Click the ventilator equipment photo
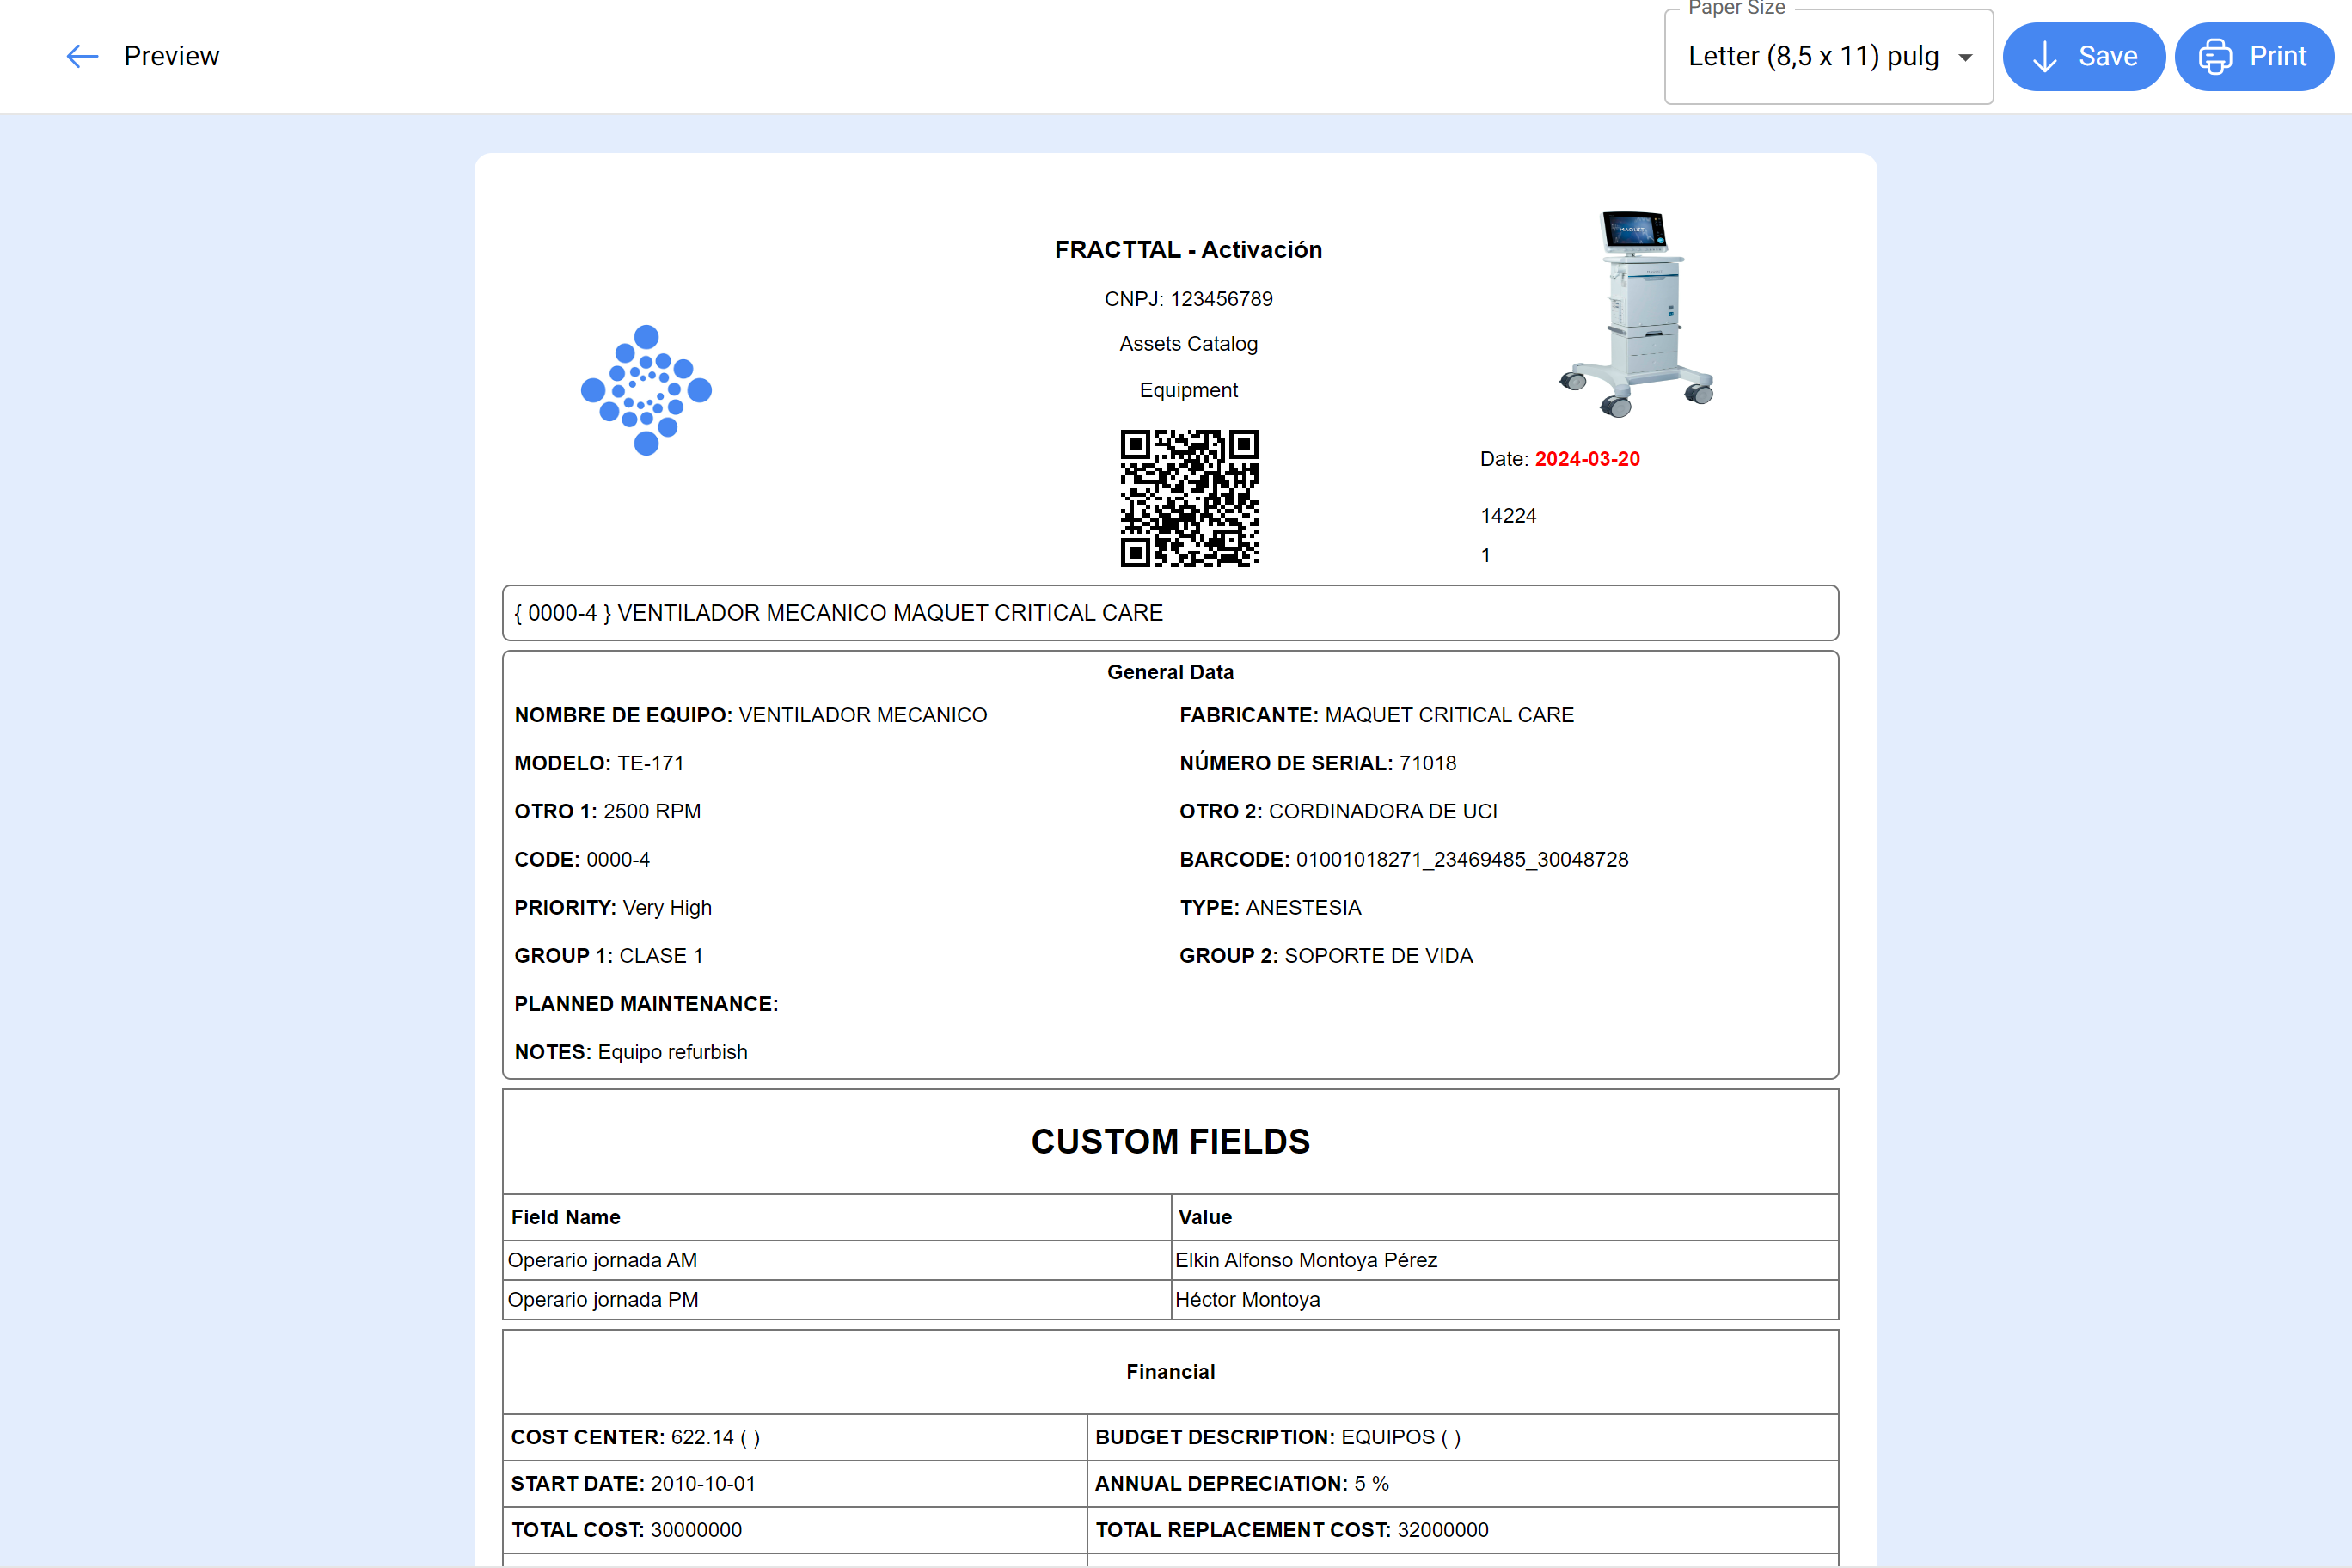Image resolution: width=2352 pixels, height=1568 pixels. pyautogui.click(x=1636, y=313)
